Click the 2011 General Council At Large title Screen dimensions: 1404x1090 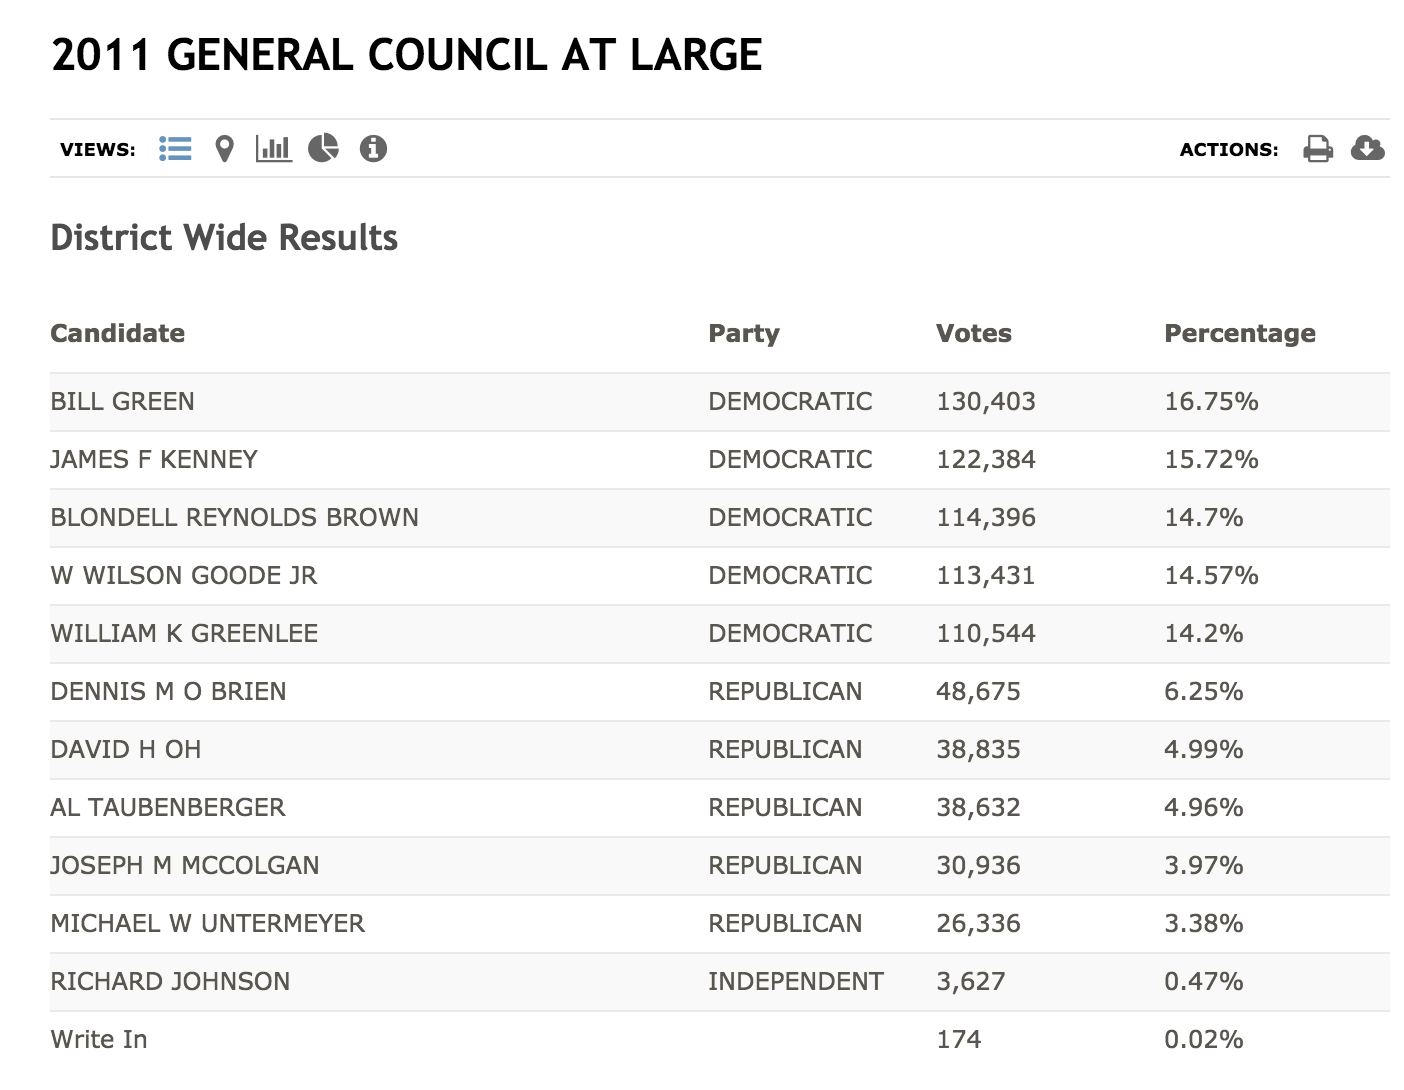point(407,55)
